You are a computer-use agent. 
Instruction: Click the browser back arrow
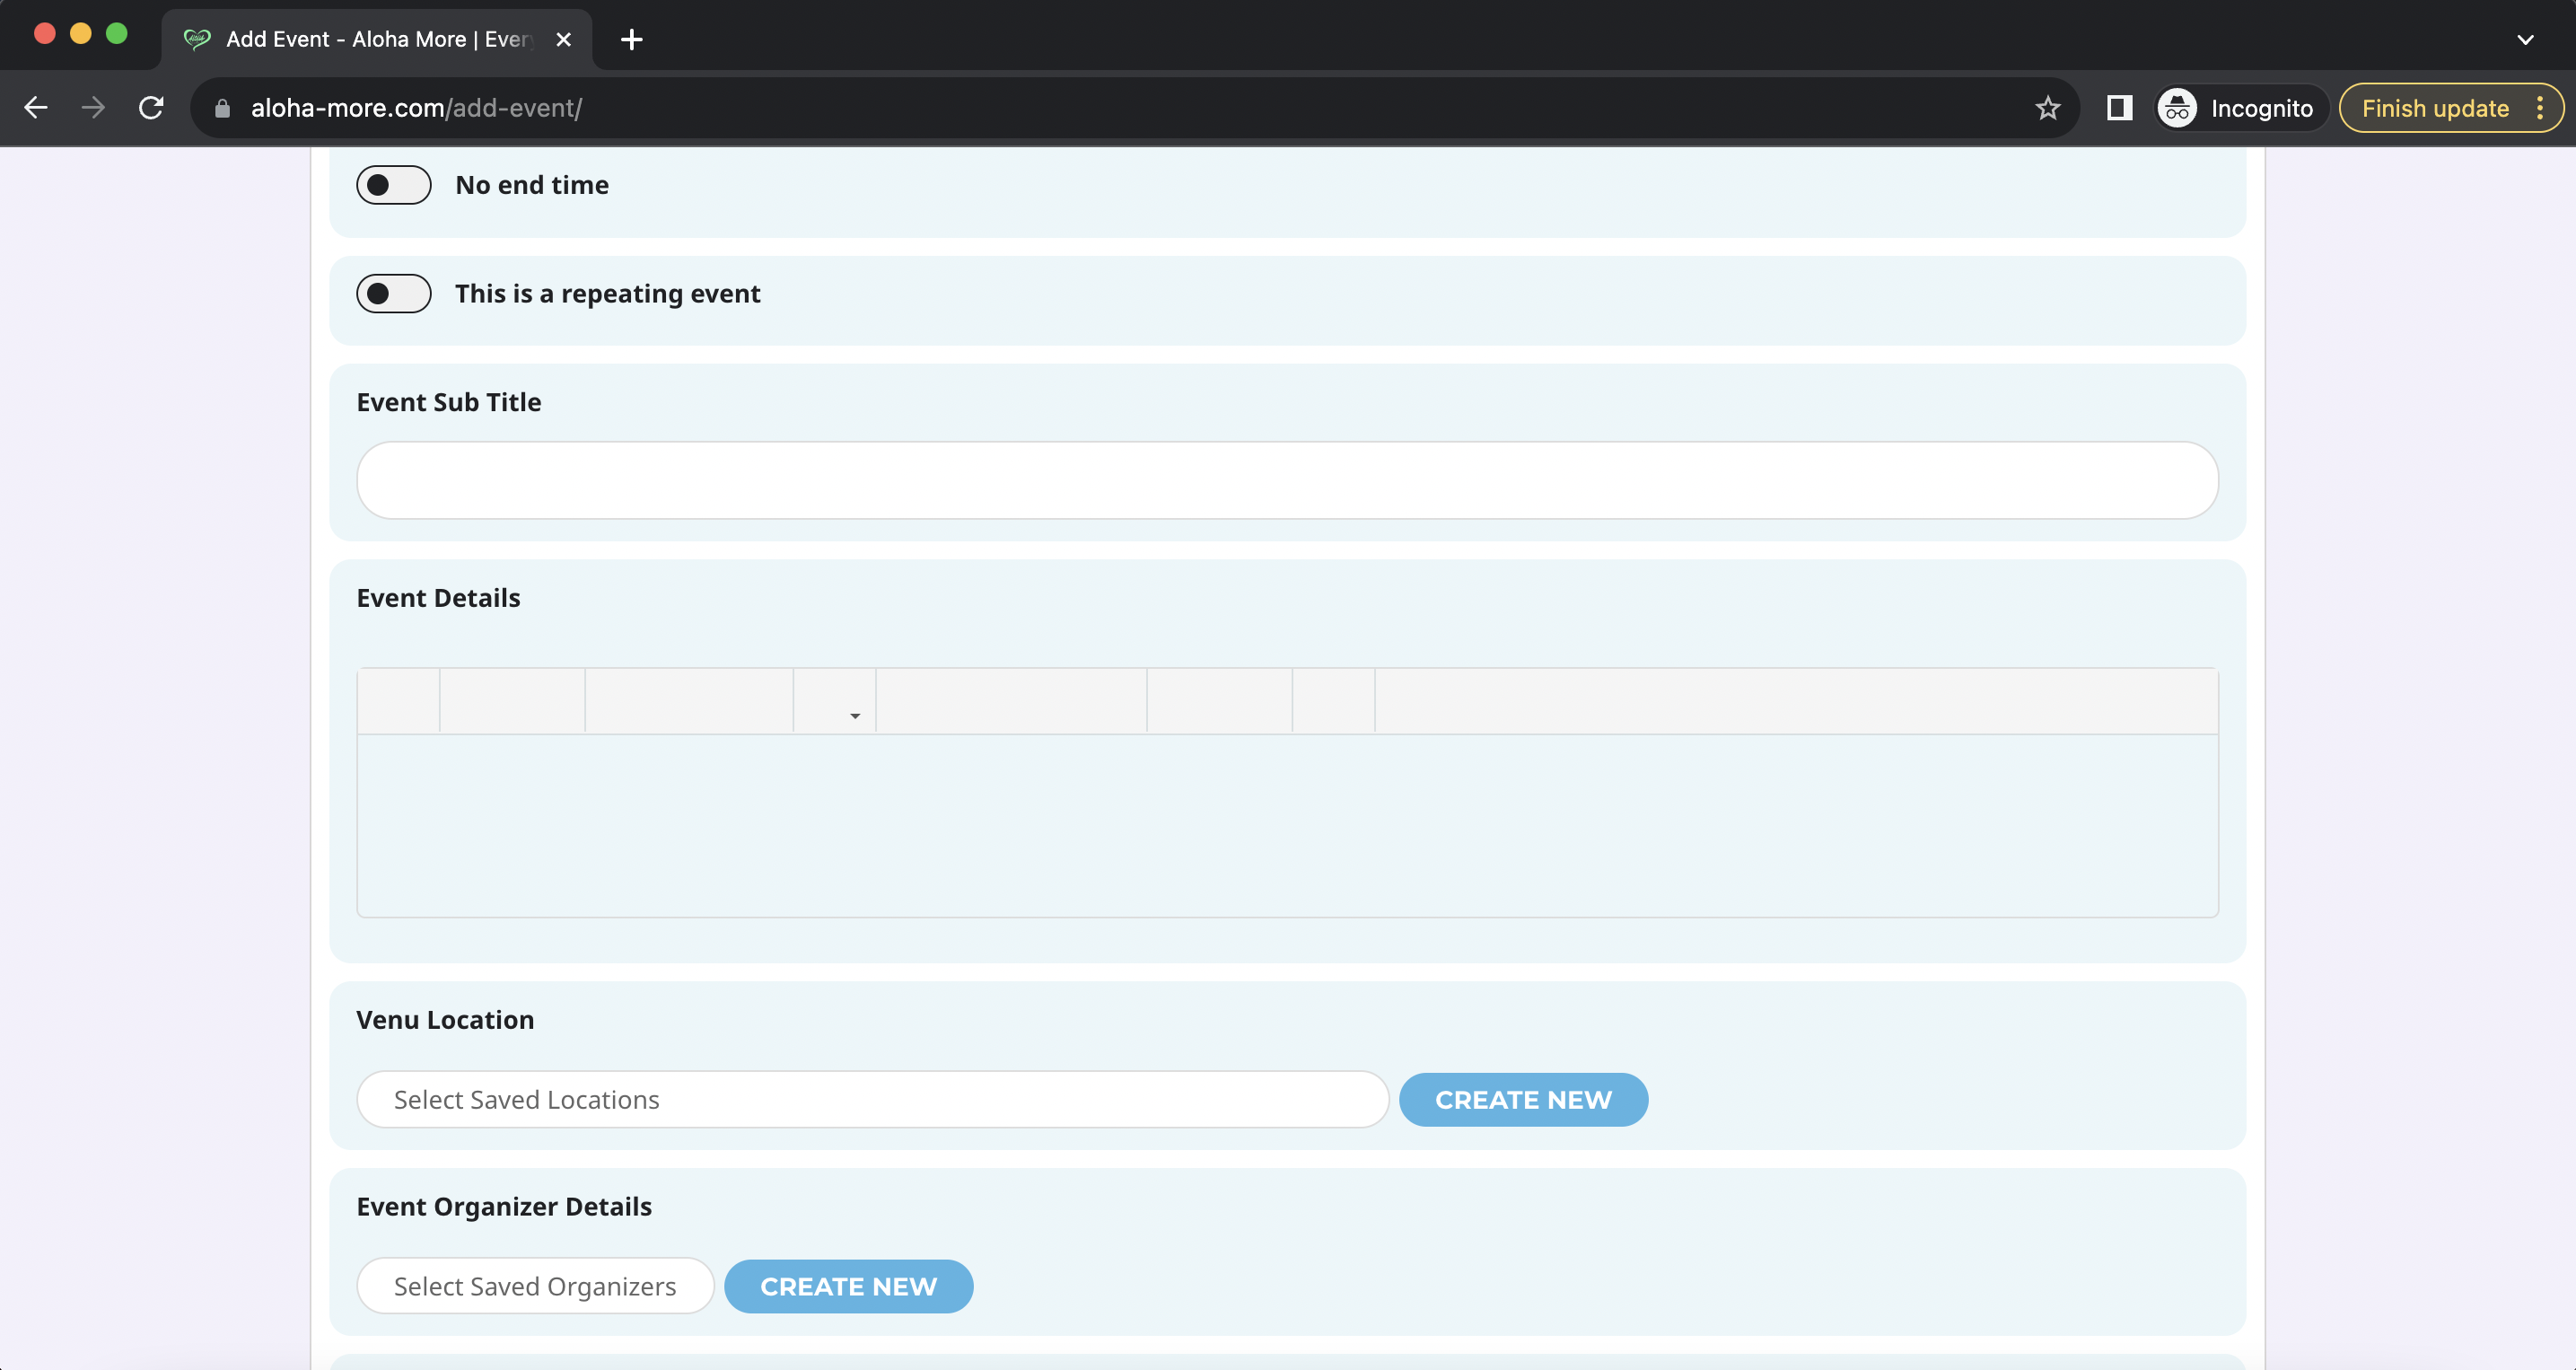(36, 108)
